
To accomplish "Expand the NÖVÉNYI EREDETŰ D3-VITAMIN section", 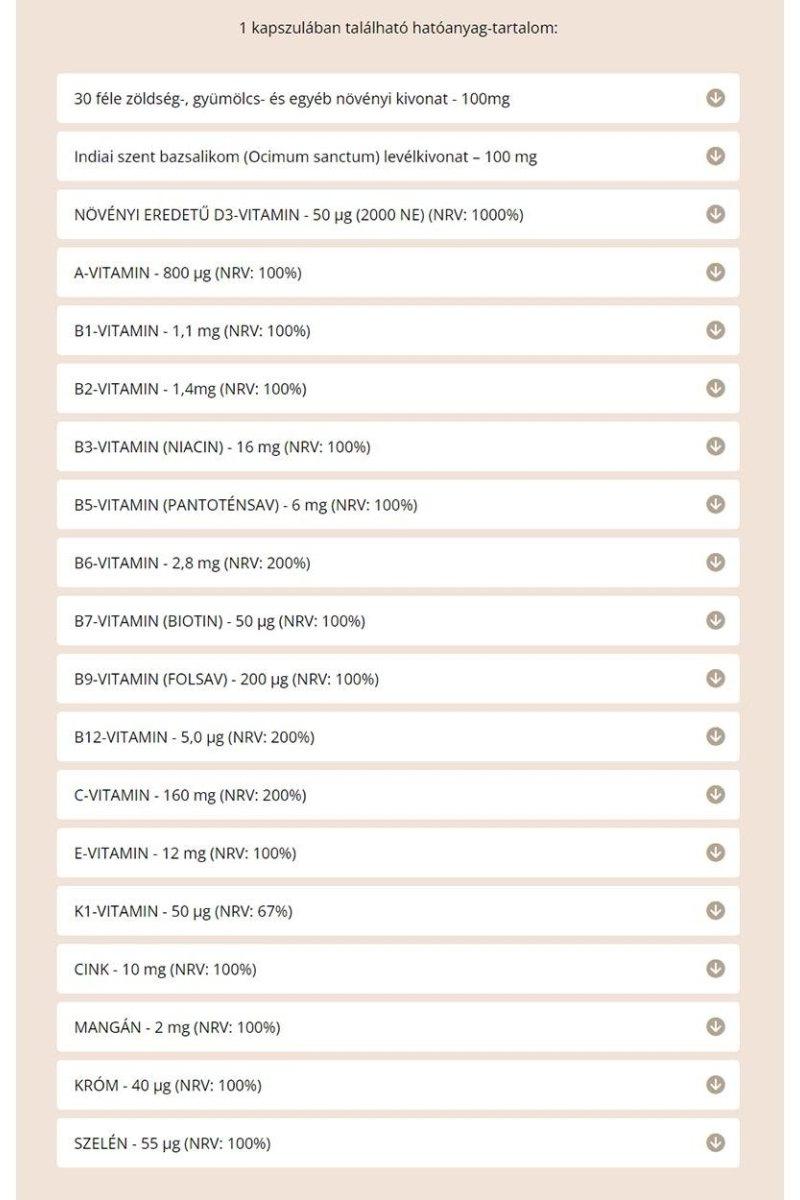I will click(x=713, y=214).
